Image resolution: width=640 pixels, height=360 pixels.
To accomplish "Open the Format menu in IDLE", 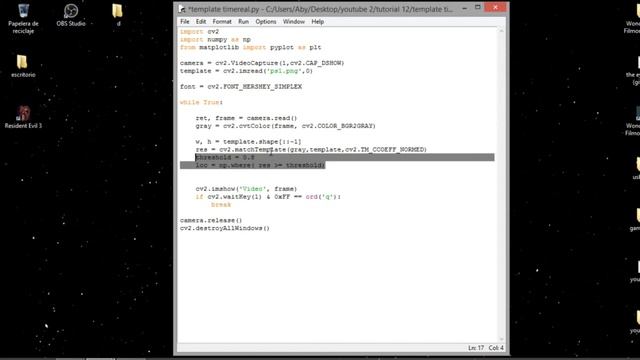I will (x=222, y=22).
